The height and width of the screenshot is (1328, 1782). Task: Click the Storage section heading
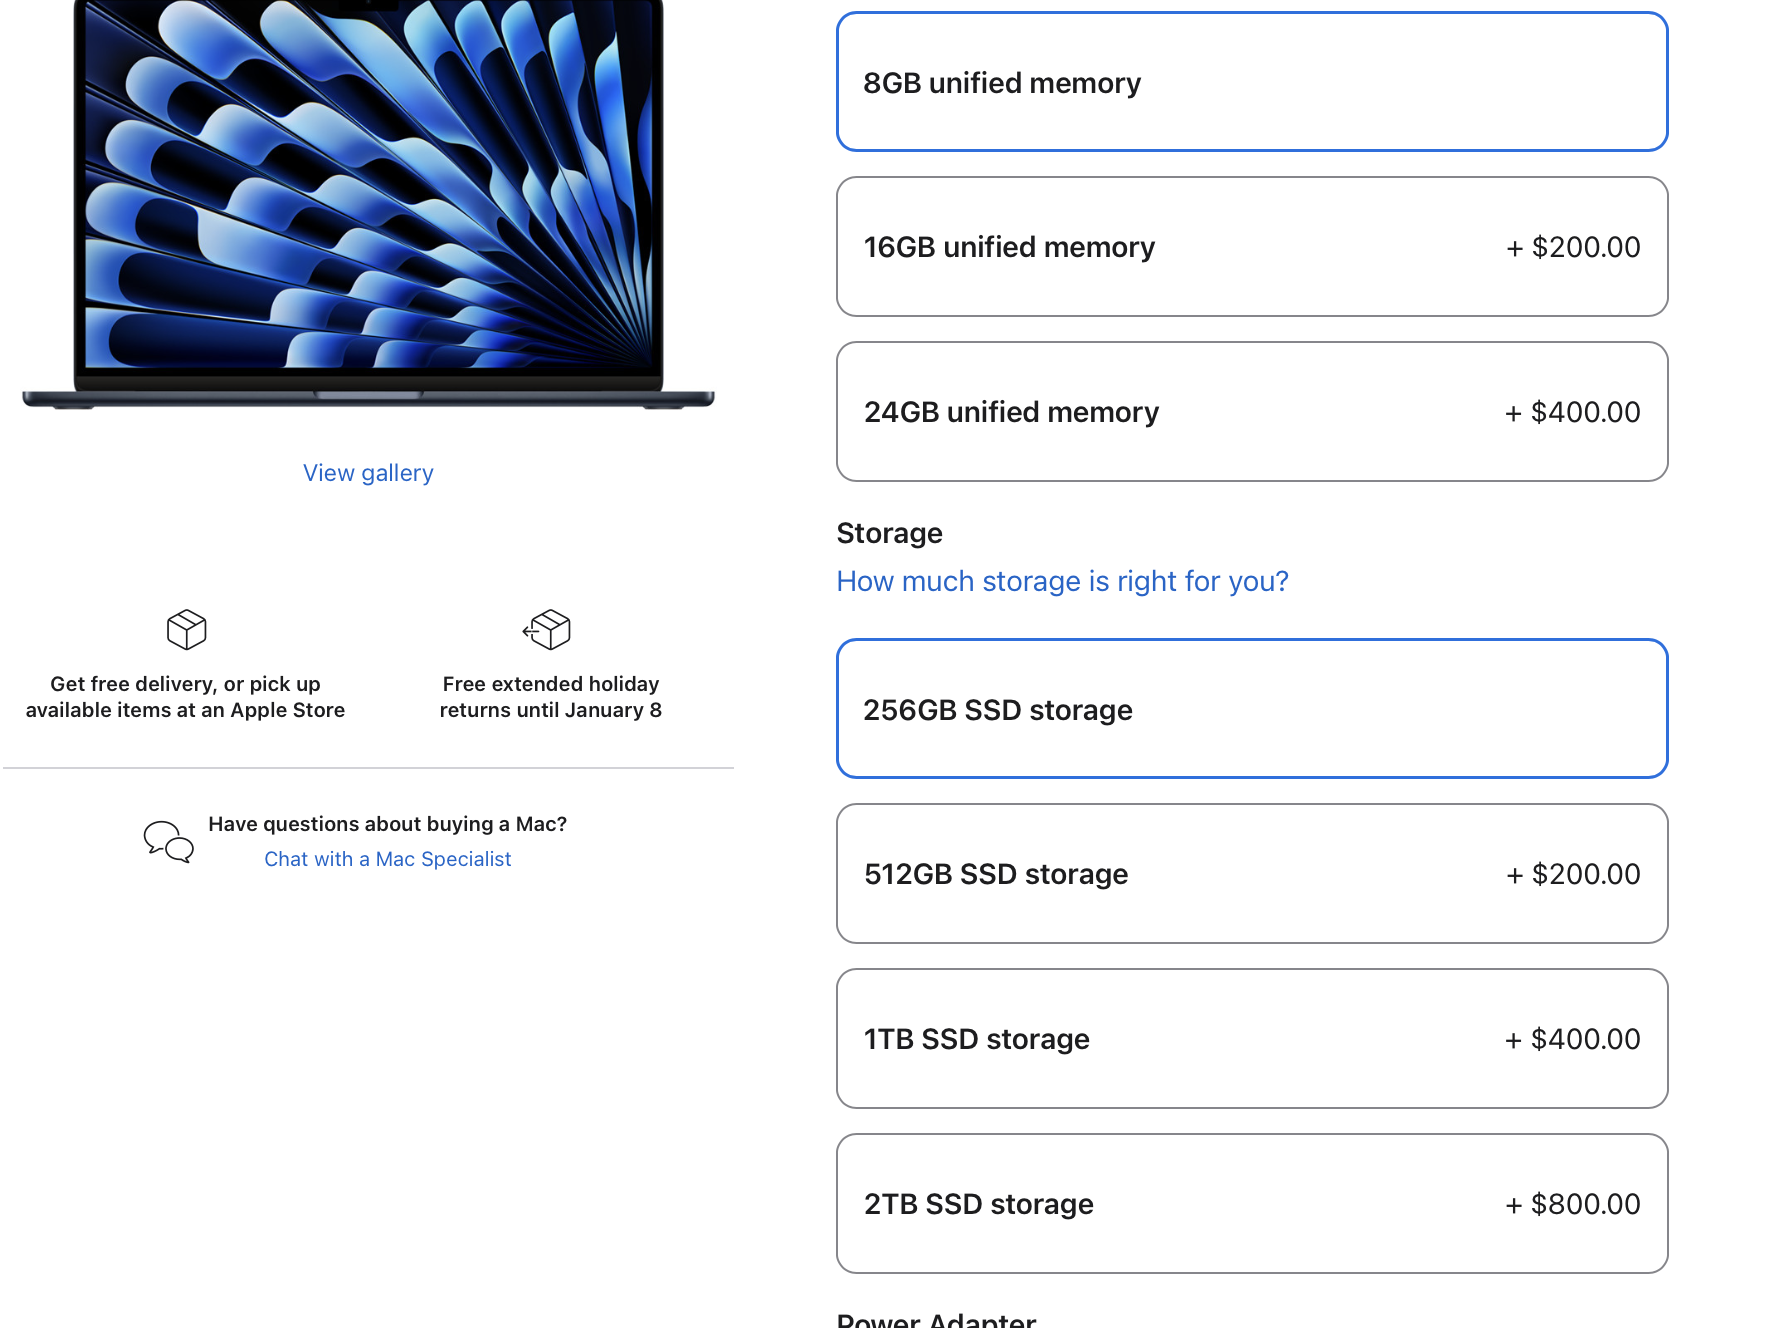coord(889,533)
